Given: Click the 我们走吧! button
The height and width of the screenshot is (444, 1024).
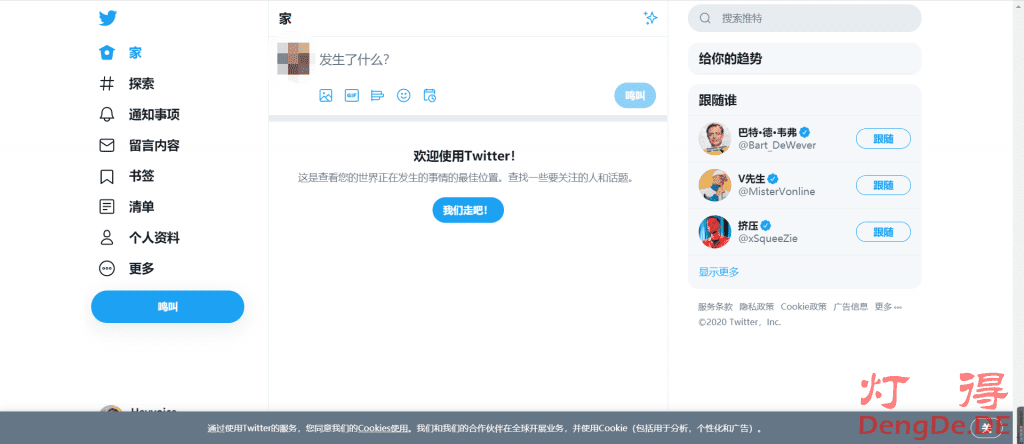Looking at the screenshot, I should tap(468, 210).
